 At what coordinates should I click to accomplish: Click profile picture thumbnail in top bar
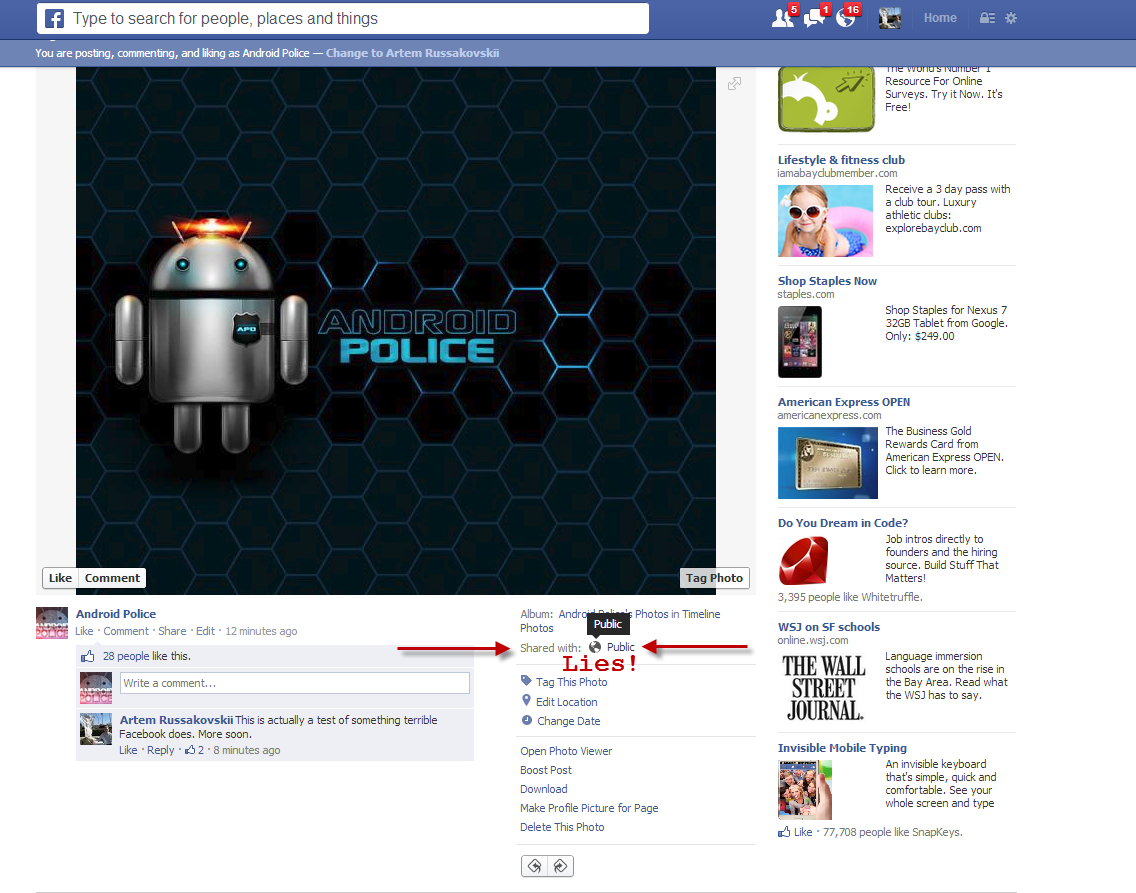point(890,18)
